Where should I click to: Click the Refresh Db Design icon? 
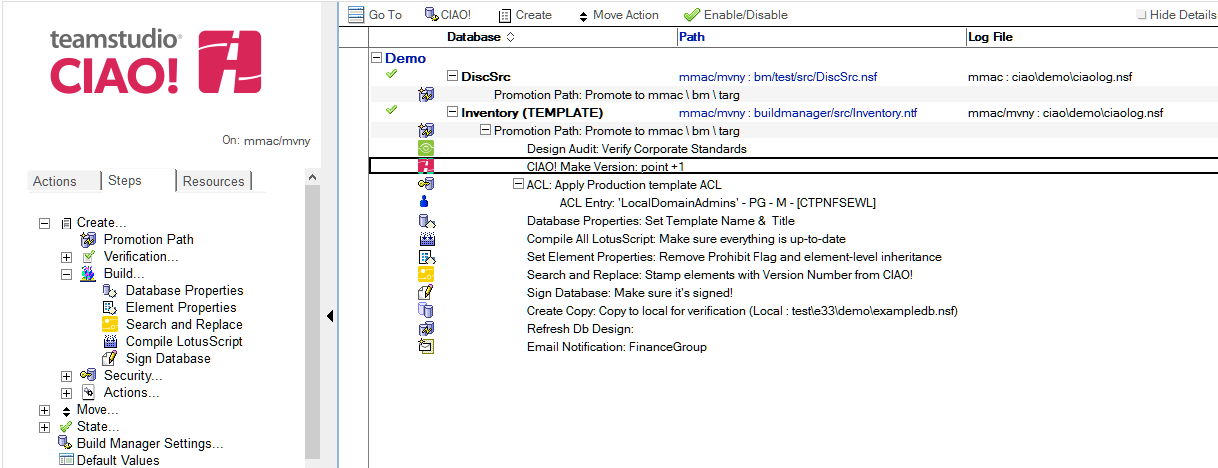[426, 328]
